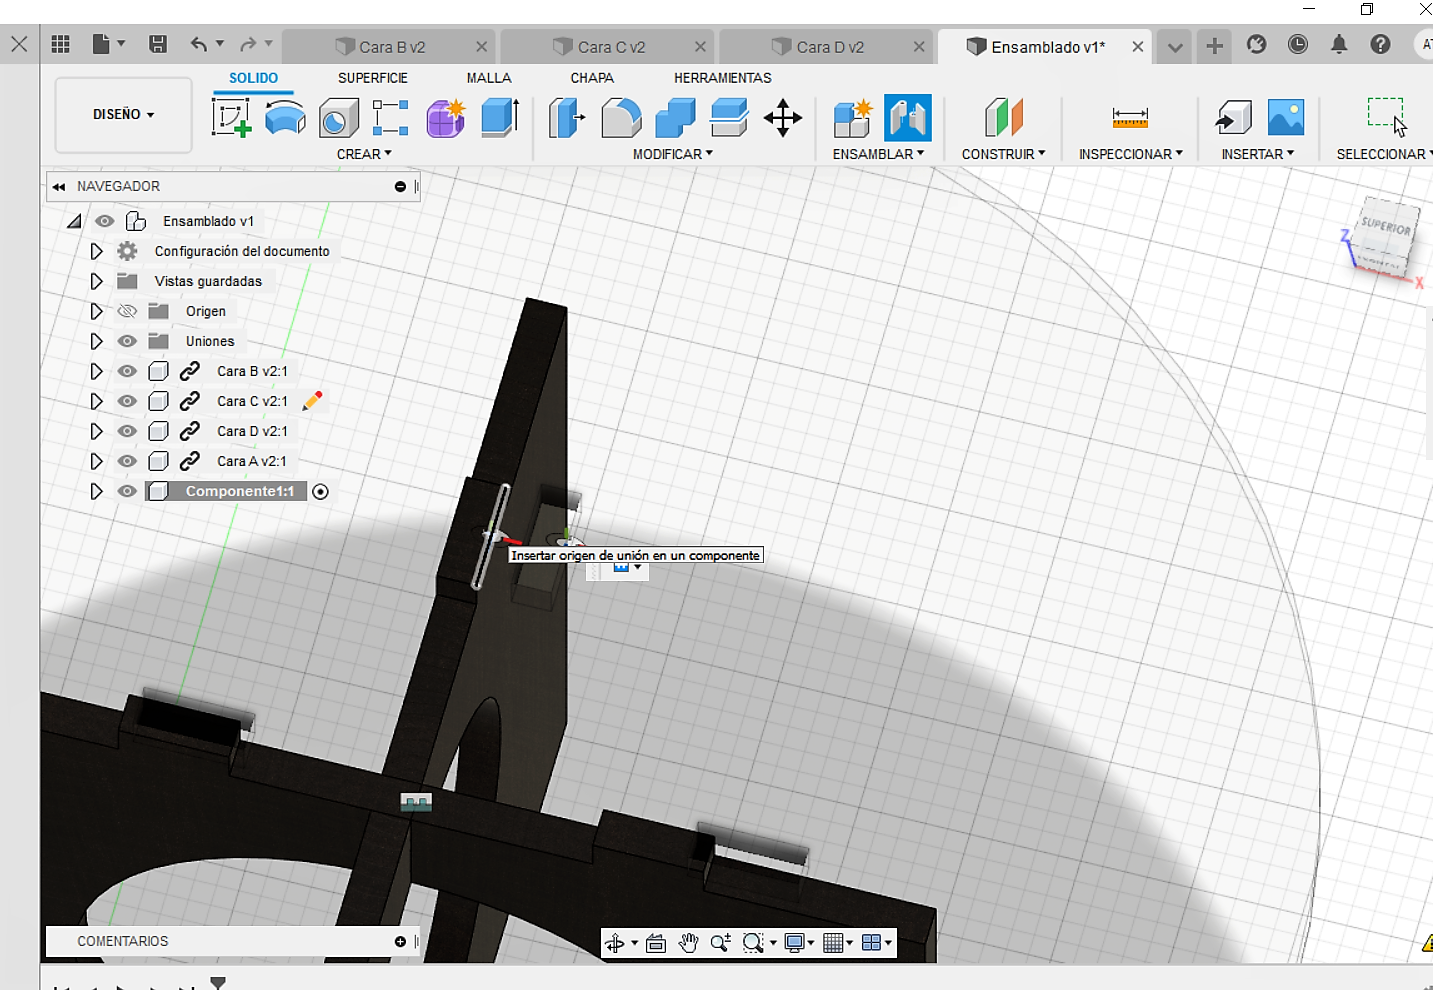Hide the Cara B v2:1 component
1433x990 pixels.
tap(127, 371)
